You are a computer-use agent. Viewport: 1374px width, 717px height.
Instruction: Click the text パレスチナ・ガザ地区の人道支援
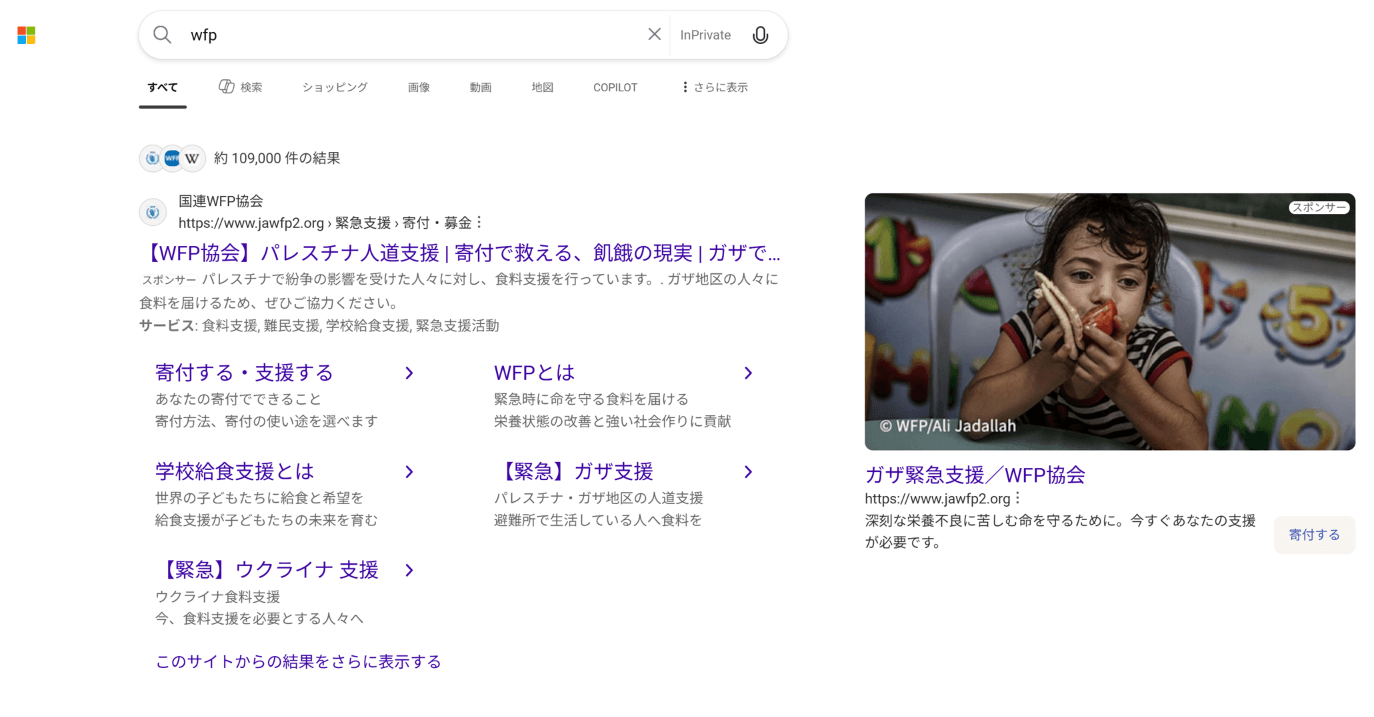click(x=598, y=497)
